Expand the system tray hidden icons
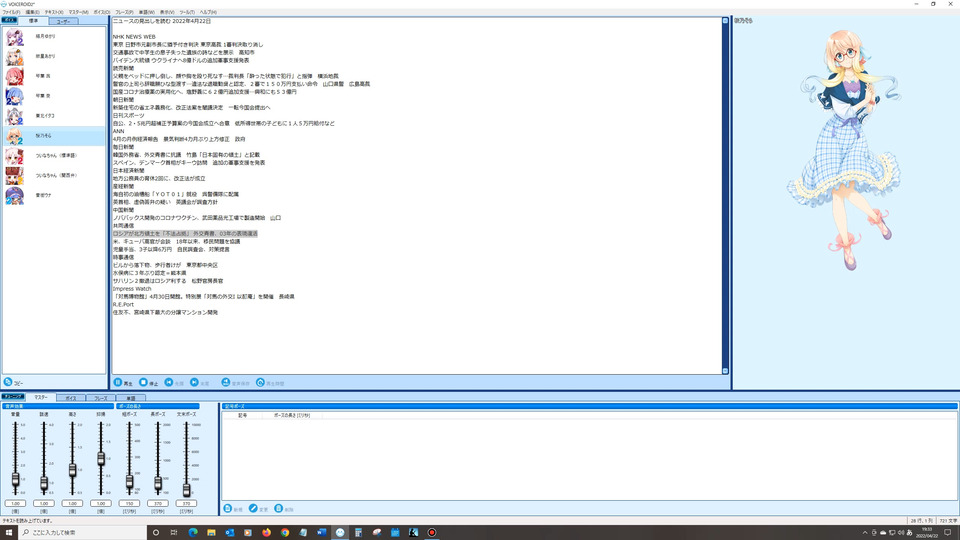The height and width of the screenshot is (540, 960). point(865,533)
